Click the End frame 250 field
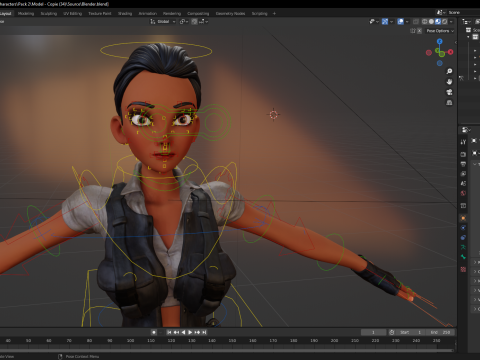Image resolution: width=480 pixels, height=360 pixels. pyautogui.click(x=441, y=332)
